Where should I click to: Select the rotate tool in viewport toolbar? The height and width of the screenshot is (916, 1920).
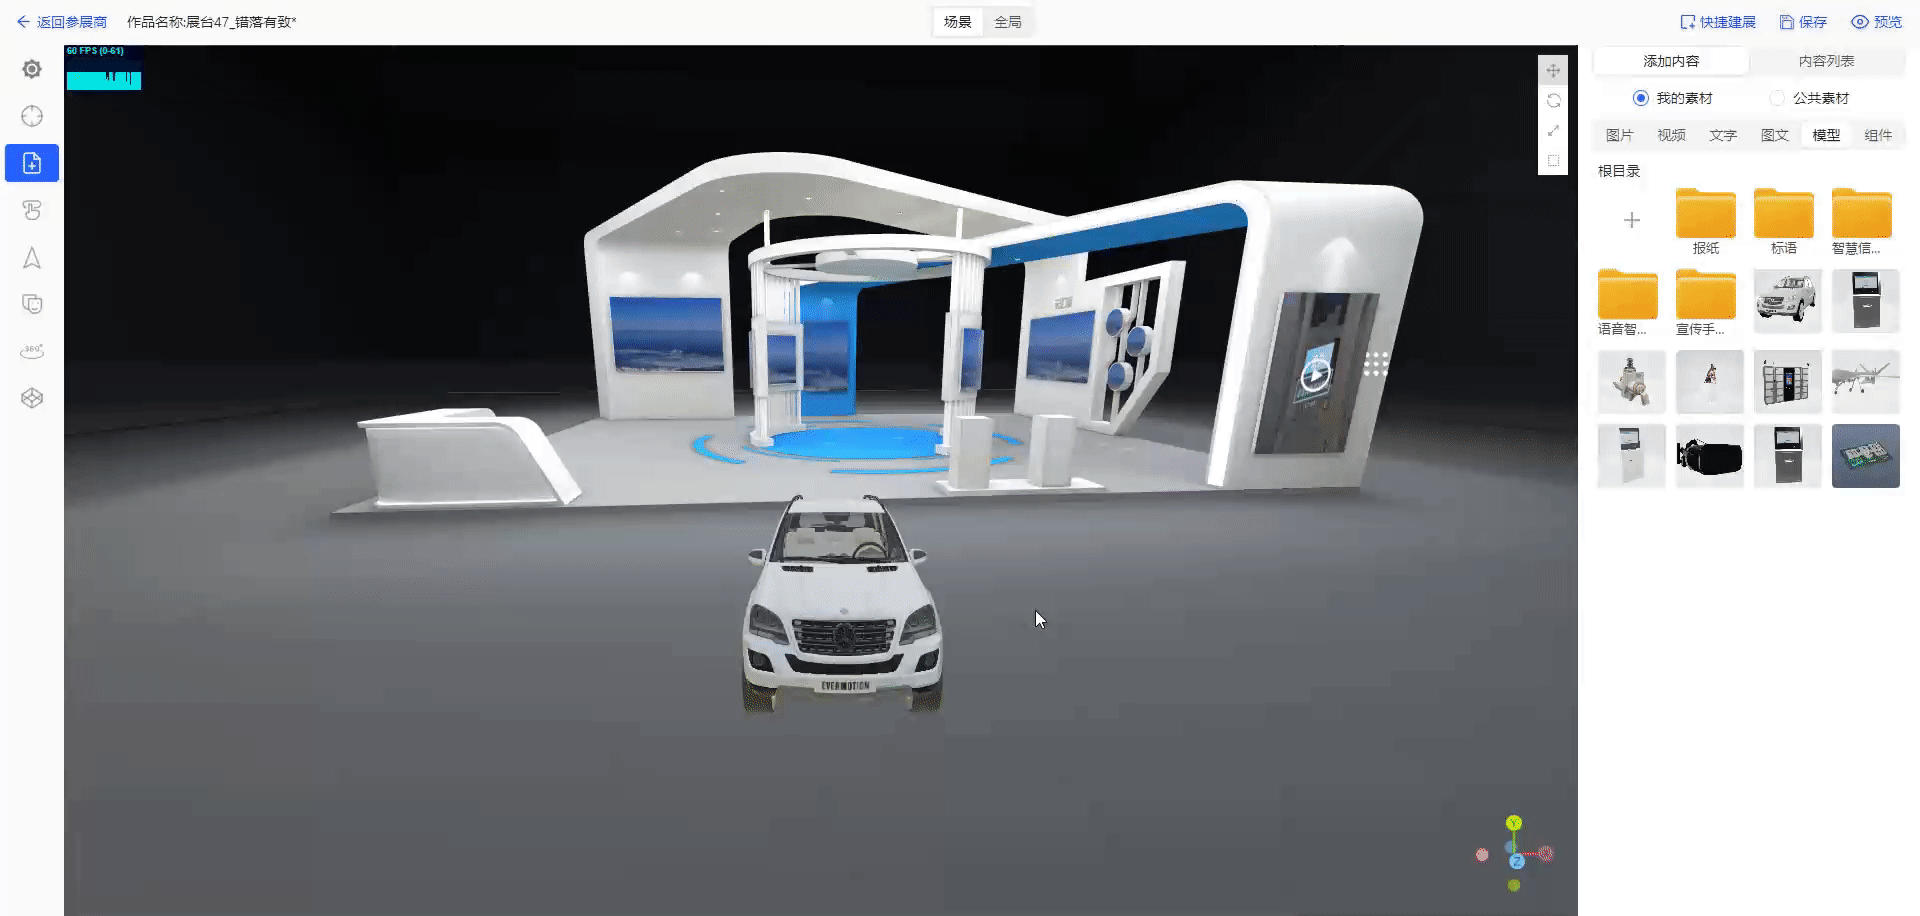pos(1553,101)
